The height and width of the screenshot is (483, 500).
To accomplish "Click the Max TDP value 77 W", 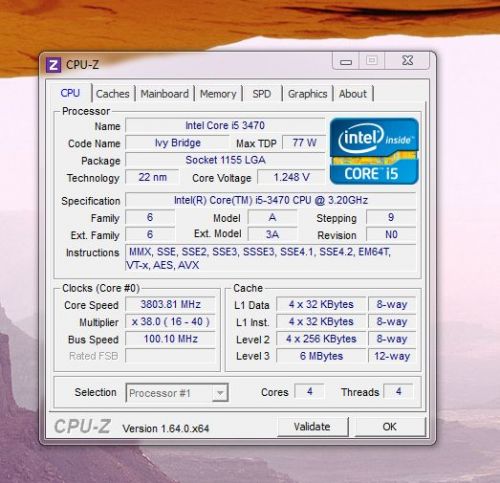I will pyautogui.click(x=304, y=143).
